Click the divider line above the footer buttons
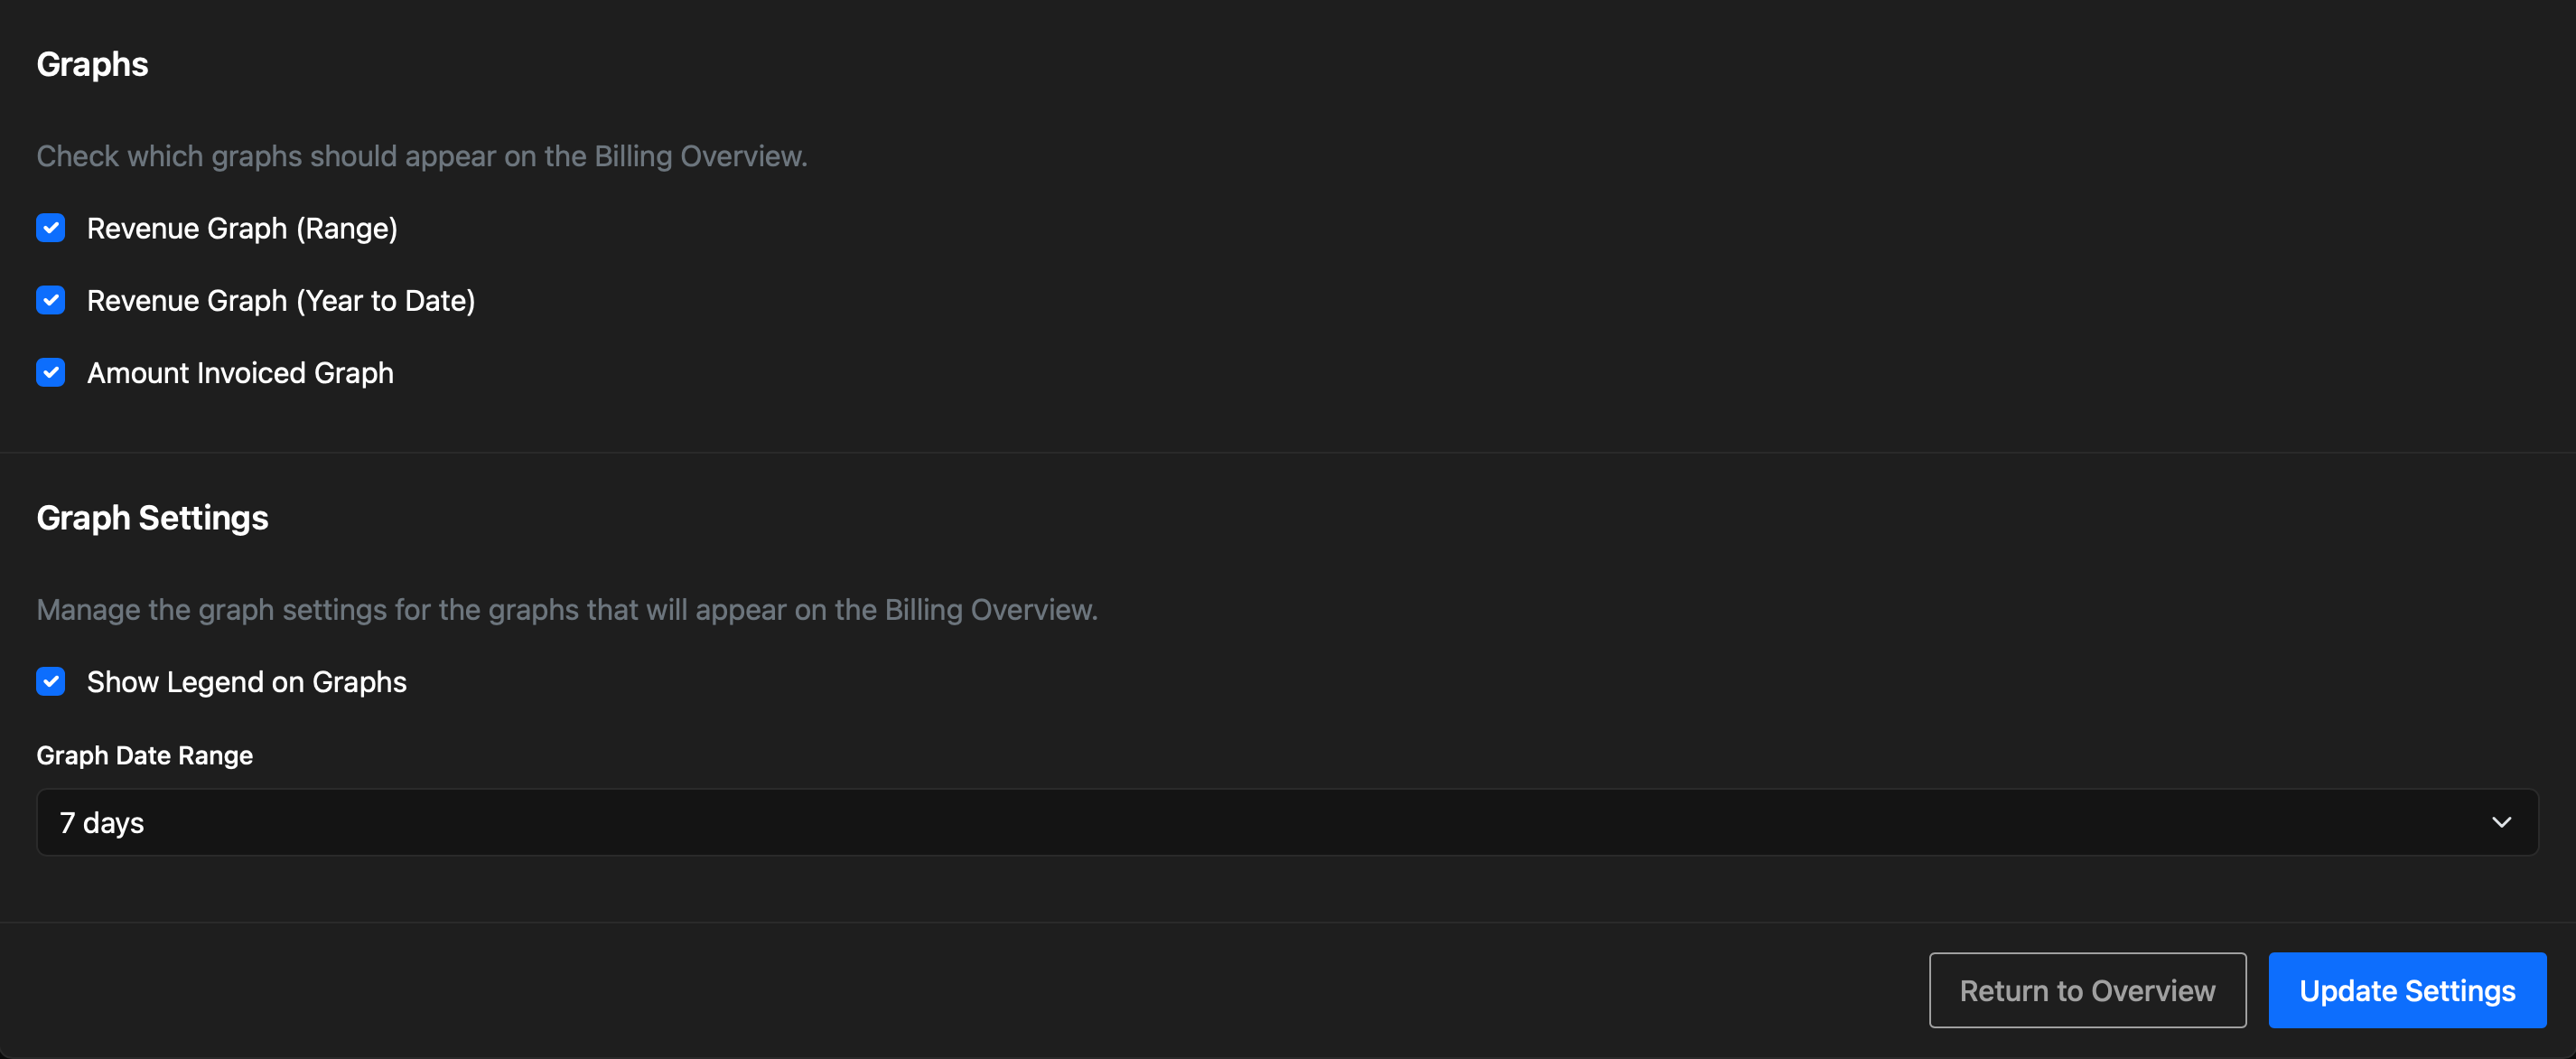Screen dimensions: 2576x1059 click(x=1288, y=922)
